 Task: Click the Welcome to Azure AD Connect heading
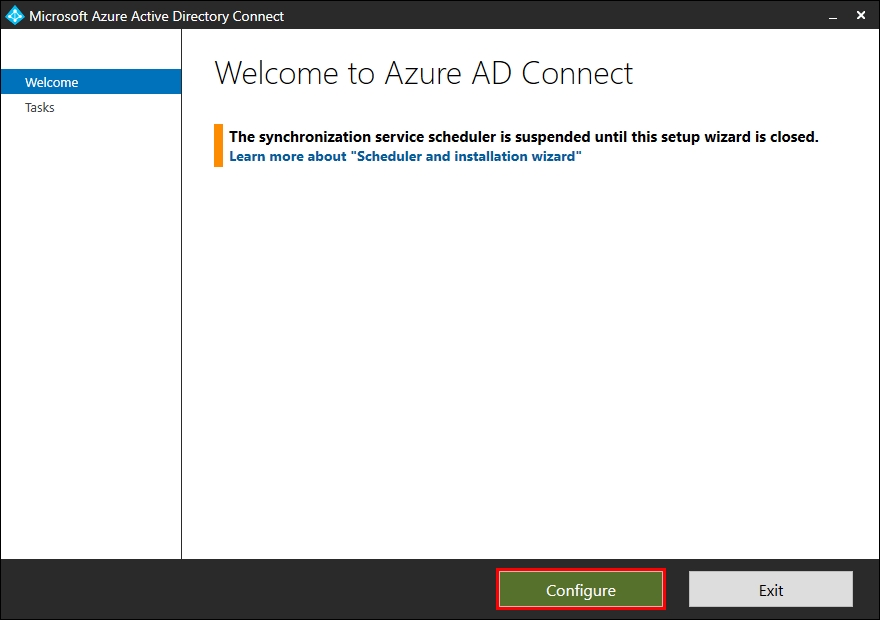[x=424, y=73]
